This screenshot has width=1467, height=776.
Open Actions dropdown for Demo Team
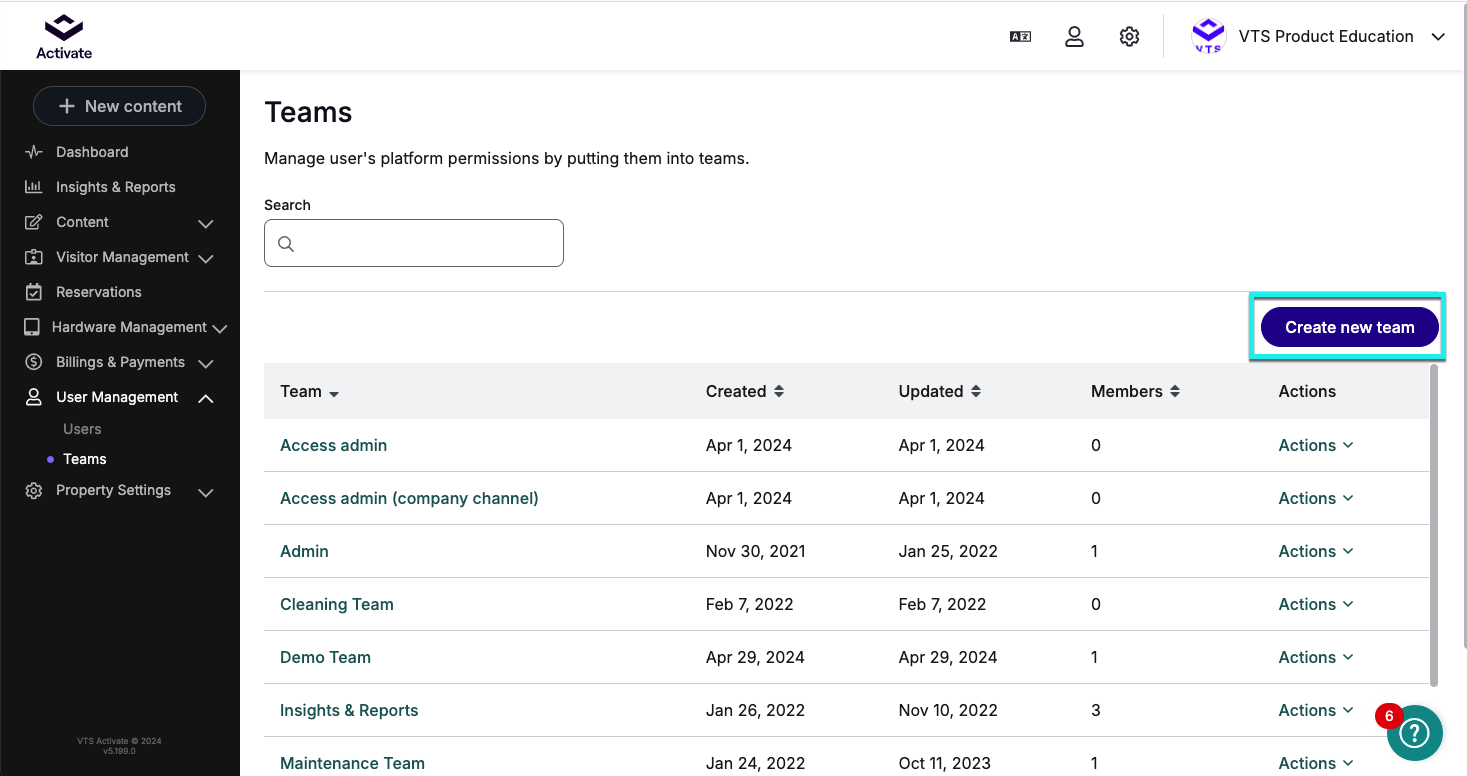click(x=1316, y=657)
